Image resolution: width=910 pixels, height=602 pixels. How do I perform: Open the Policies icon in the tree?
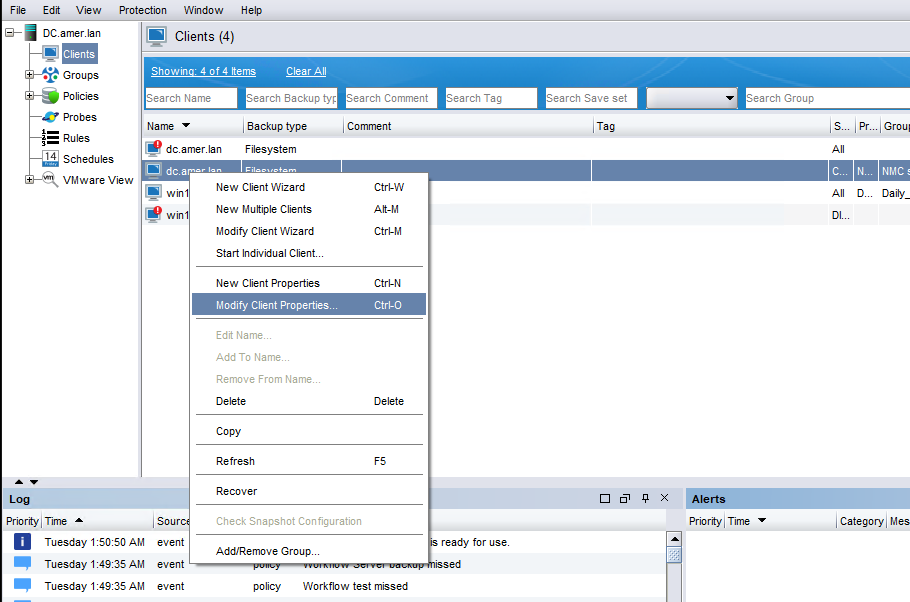pos(48,96)
